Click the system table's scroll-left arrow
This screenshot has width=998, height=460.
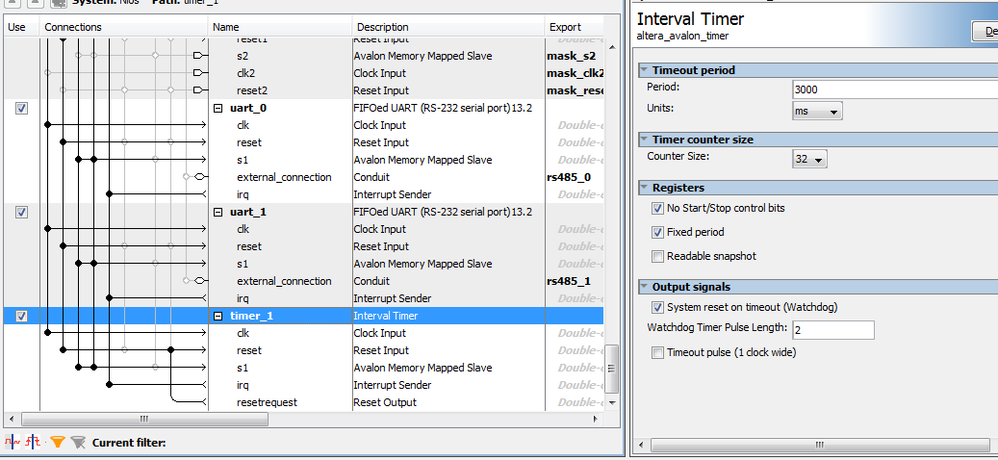[11, 419]
